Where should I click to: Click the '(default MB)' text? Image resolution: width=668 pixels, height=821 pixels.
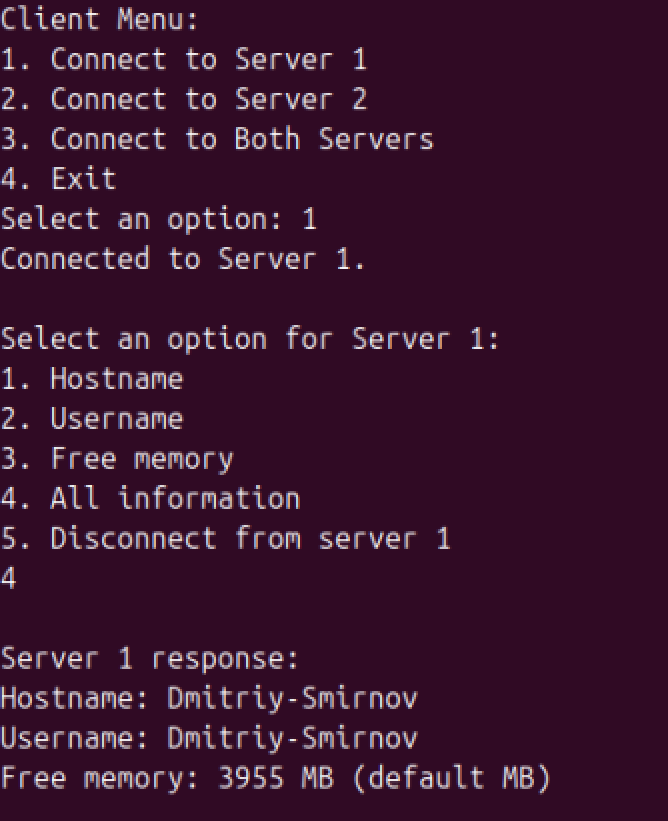pyautogui.click(x=452, y=779)
